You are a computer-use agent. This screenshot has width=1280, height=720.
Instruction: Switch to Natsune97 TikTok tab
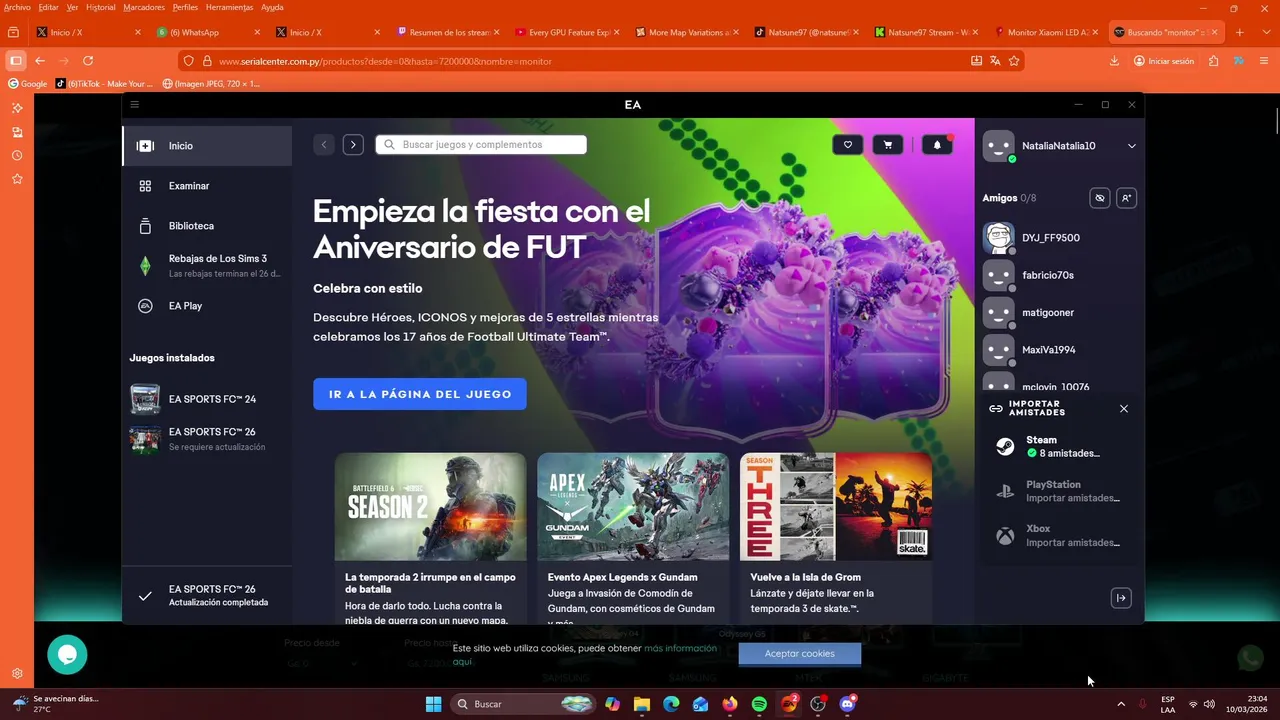point(808,32)
